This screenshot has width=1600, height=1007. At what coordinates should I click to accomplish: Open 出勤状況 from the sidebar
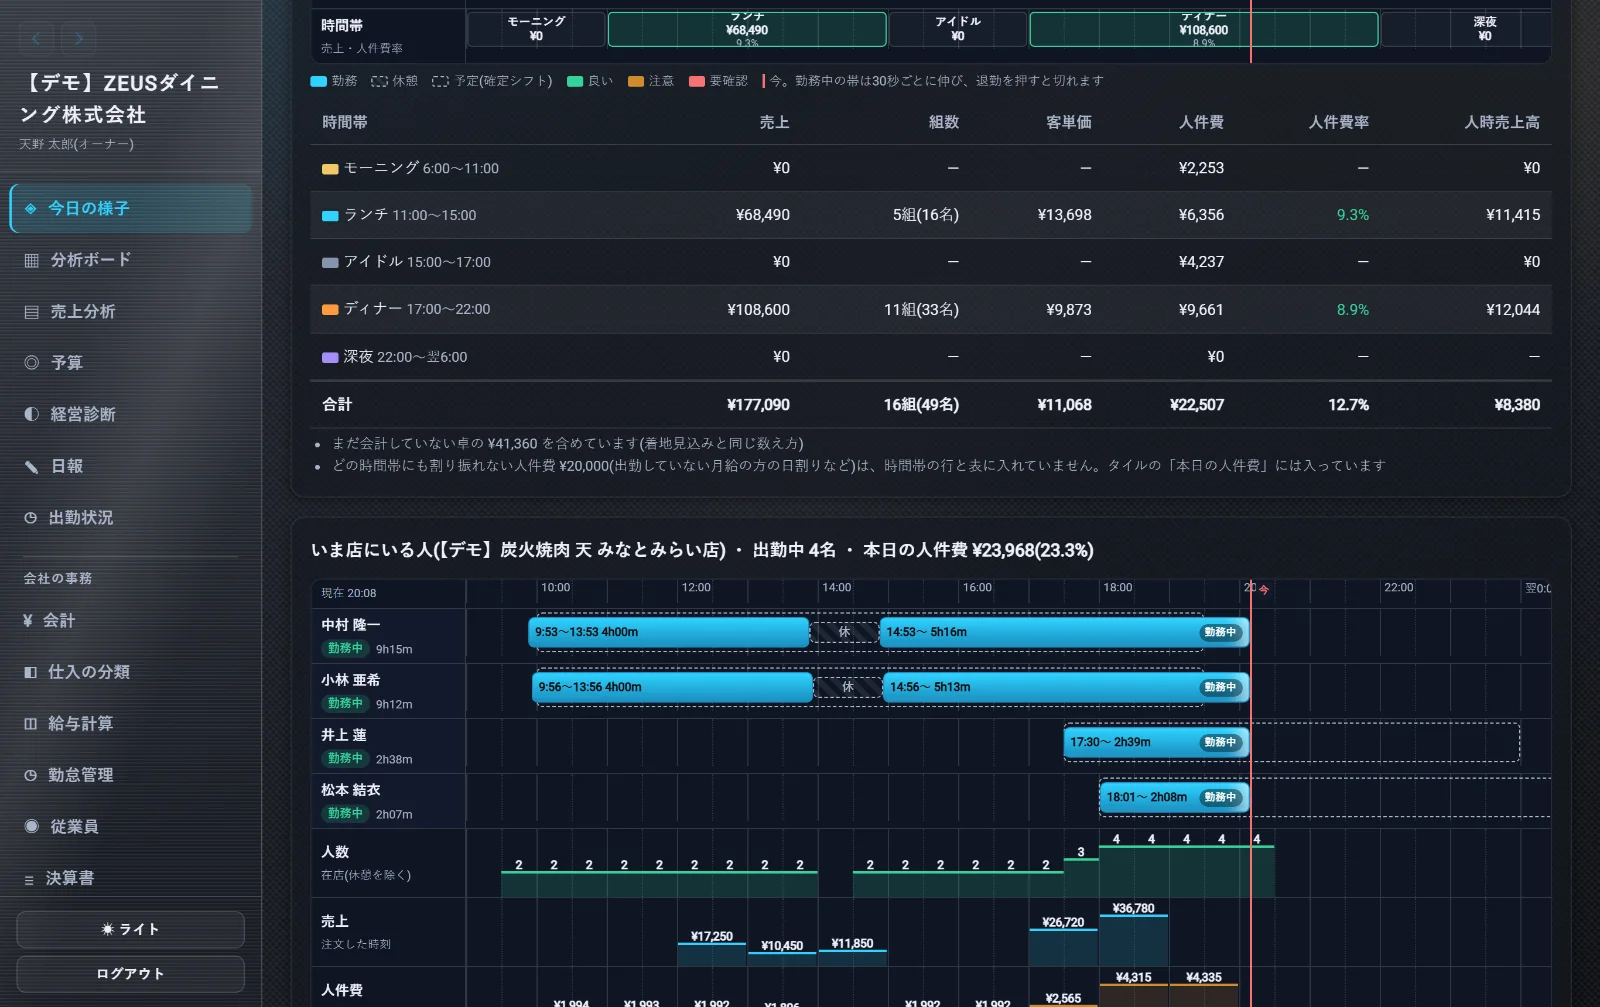pyautogui.click(x=131, y=518)
